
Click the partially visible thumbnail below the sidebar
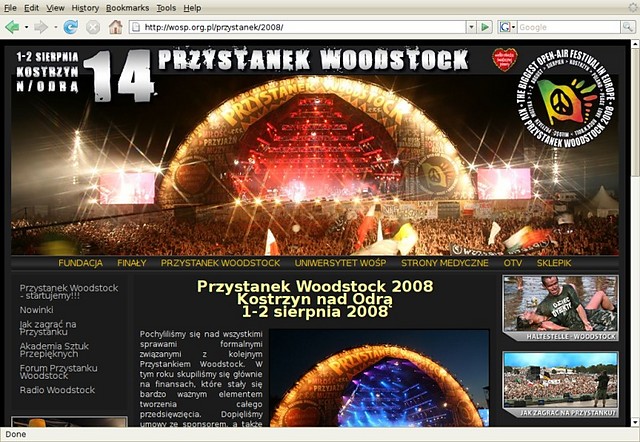pos(69,422)
